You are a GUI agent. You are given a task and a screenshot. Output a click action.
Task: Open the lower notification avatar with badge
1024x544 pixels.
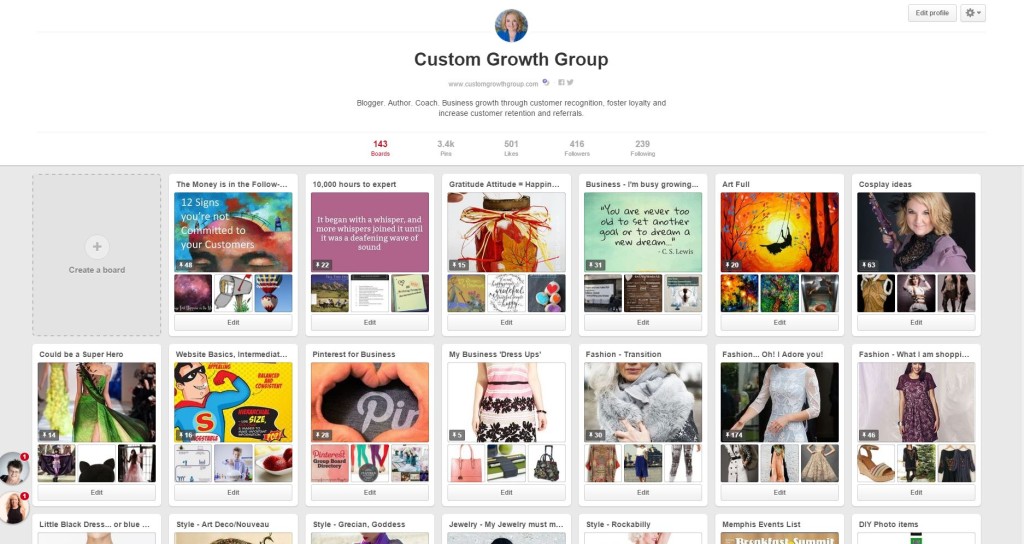(x=13, y=508)
